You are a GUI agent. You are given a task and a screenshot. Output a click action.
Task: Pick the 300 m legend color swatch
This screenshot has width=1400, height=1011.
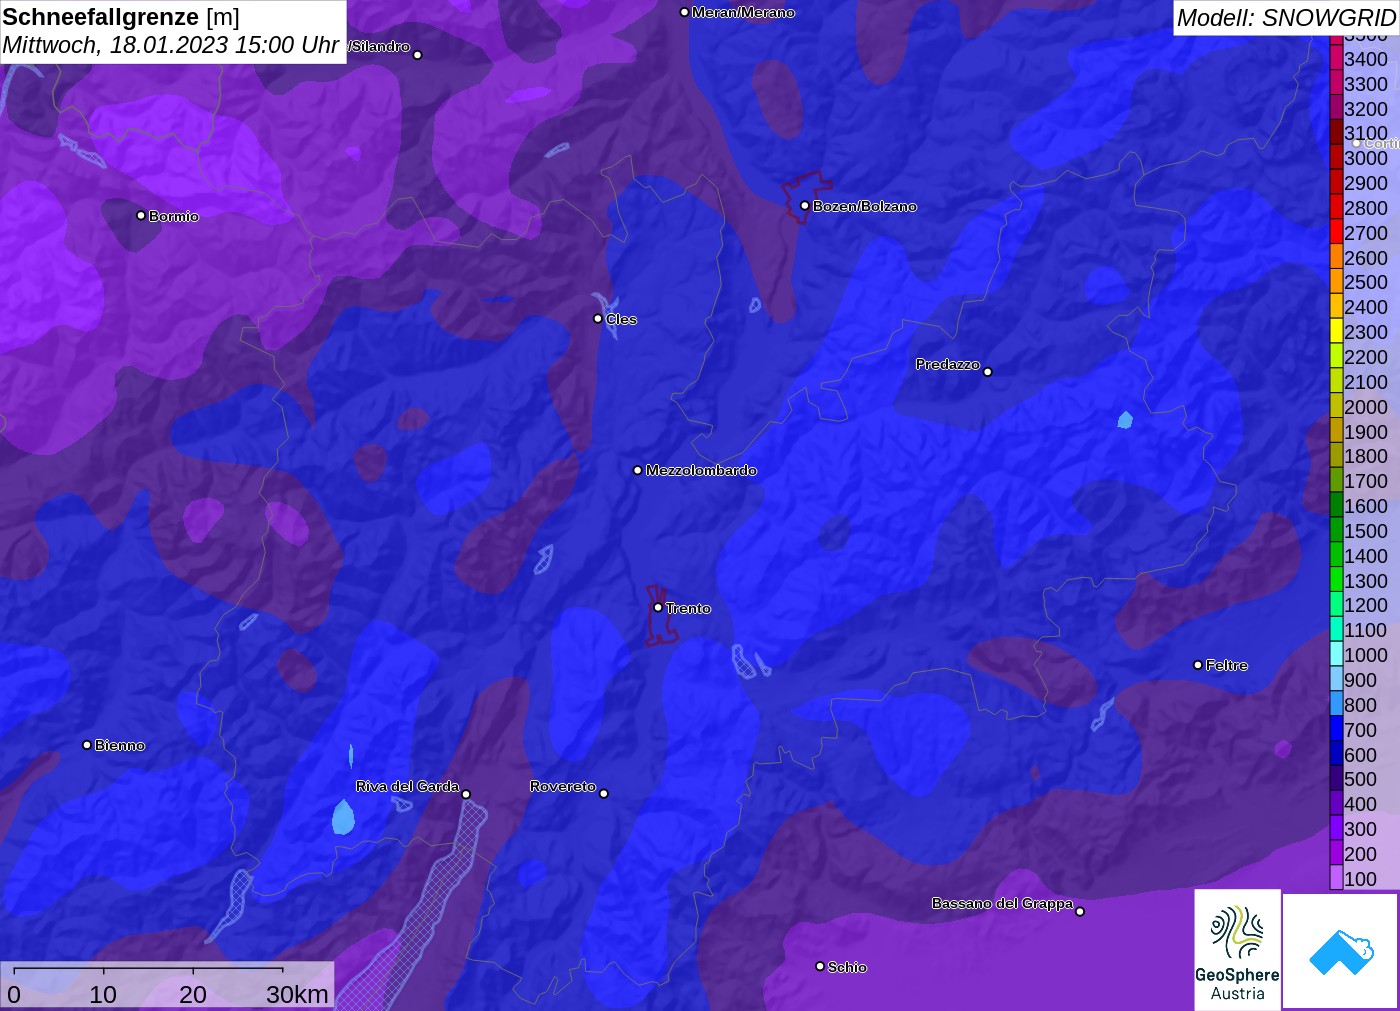click(1336, 829)
